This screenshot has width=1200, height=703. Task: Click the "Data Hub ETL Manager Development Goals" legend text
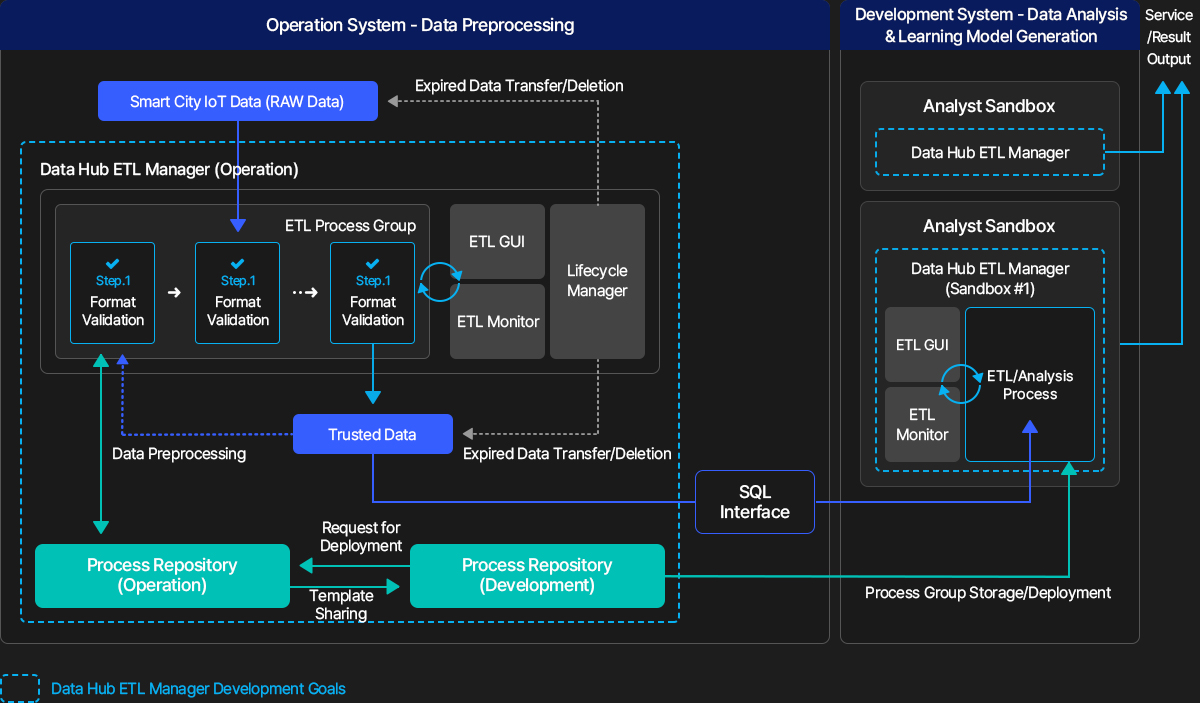click(198, 688)
